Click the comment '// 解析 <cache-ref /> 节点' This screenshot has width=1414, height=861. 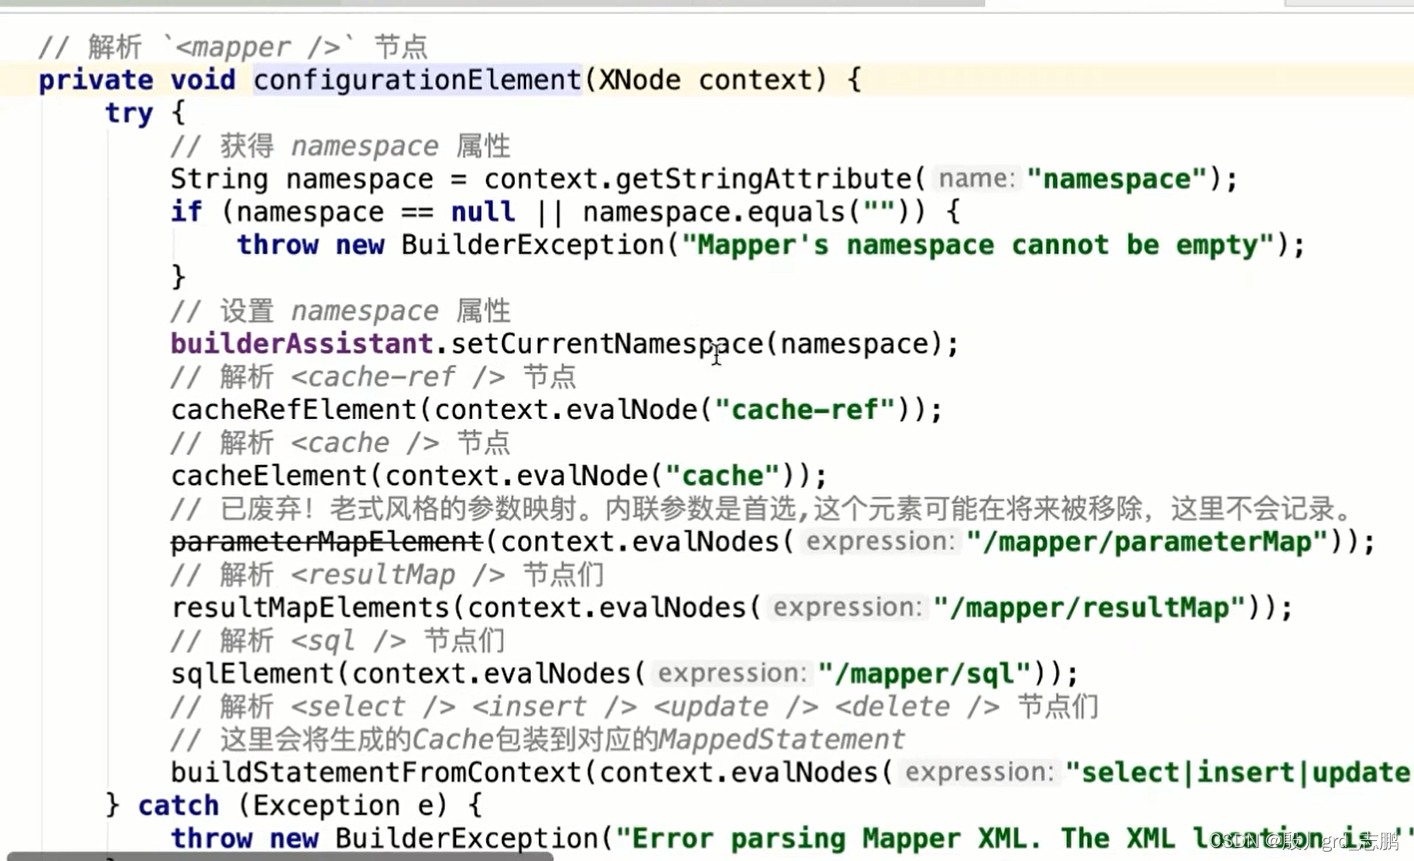click(373, 377)
